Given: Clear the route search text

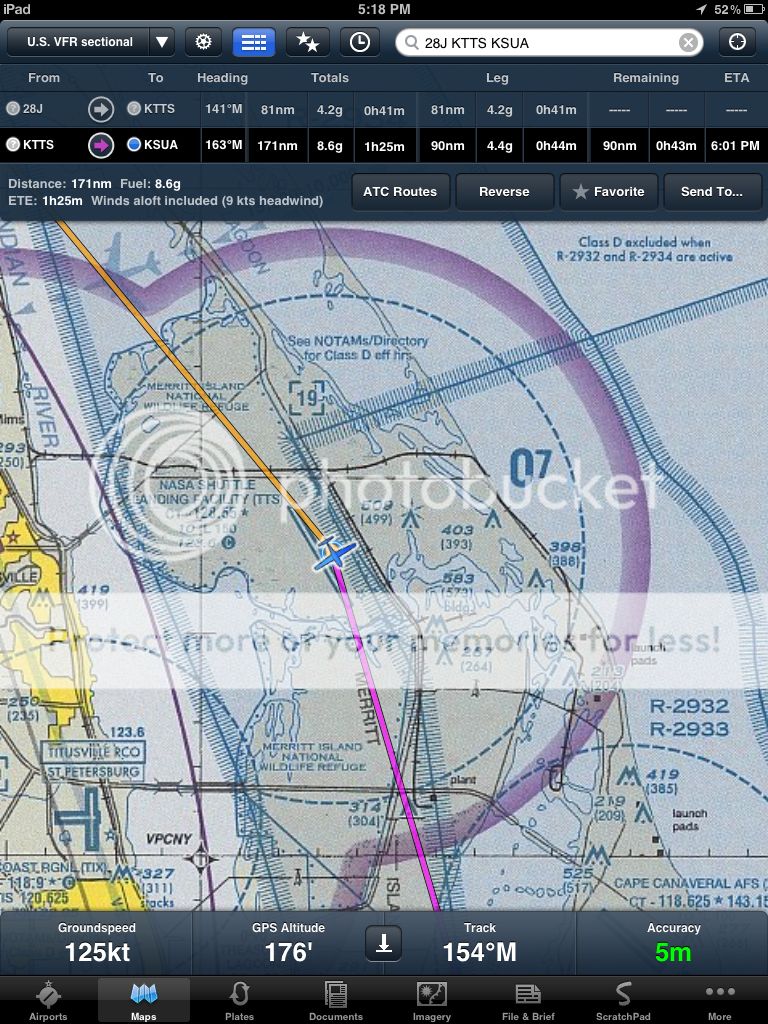Looking at the screenshot, I should click(x=688, y=43).
